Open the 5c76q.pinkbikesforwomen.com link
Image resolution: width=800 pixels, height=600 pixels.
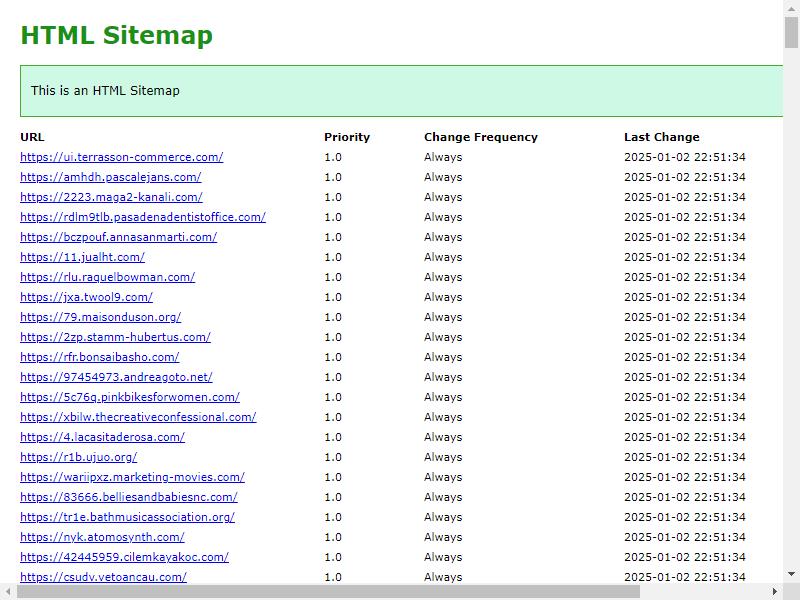pos(130,397)
